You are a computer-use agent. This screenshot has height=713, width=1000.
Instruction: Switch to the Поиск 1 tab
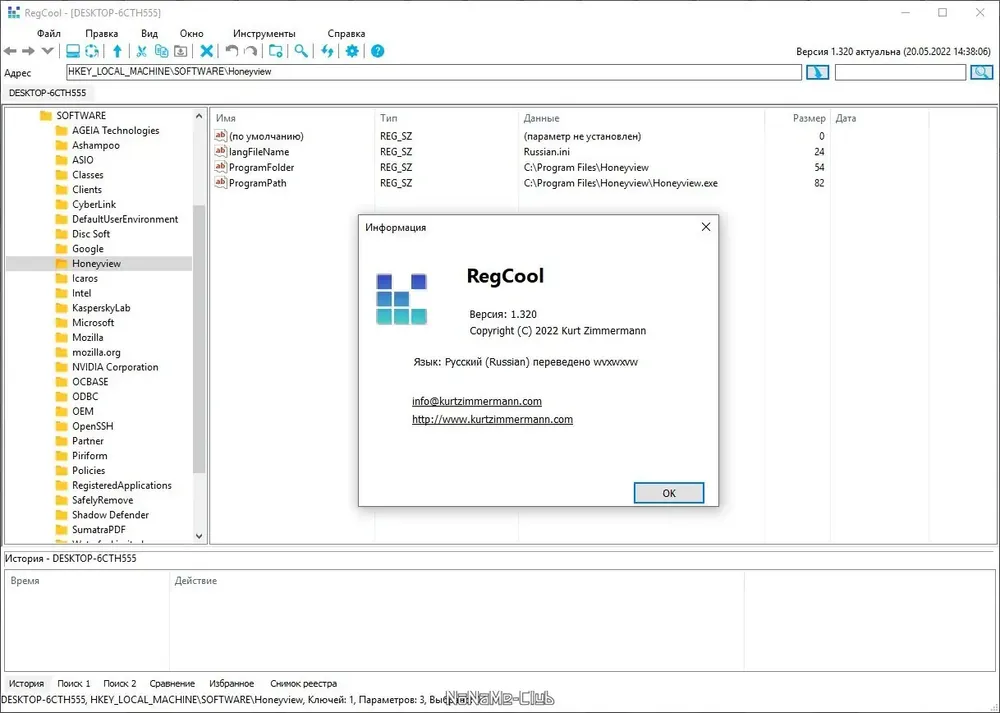74,683
